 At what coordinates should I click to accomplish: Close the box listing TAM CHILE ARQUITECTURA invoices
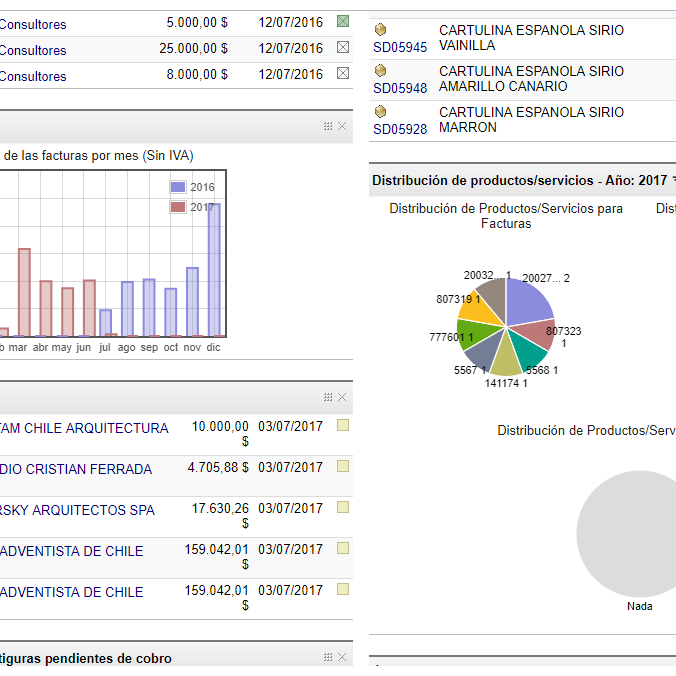[x=342, y=397]
